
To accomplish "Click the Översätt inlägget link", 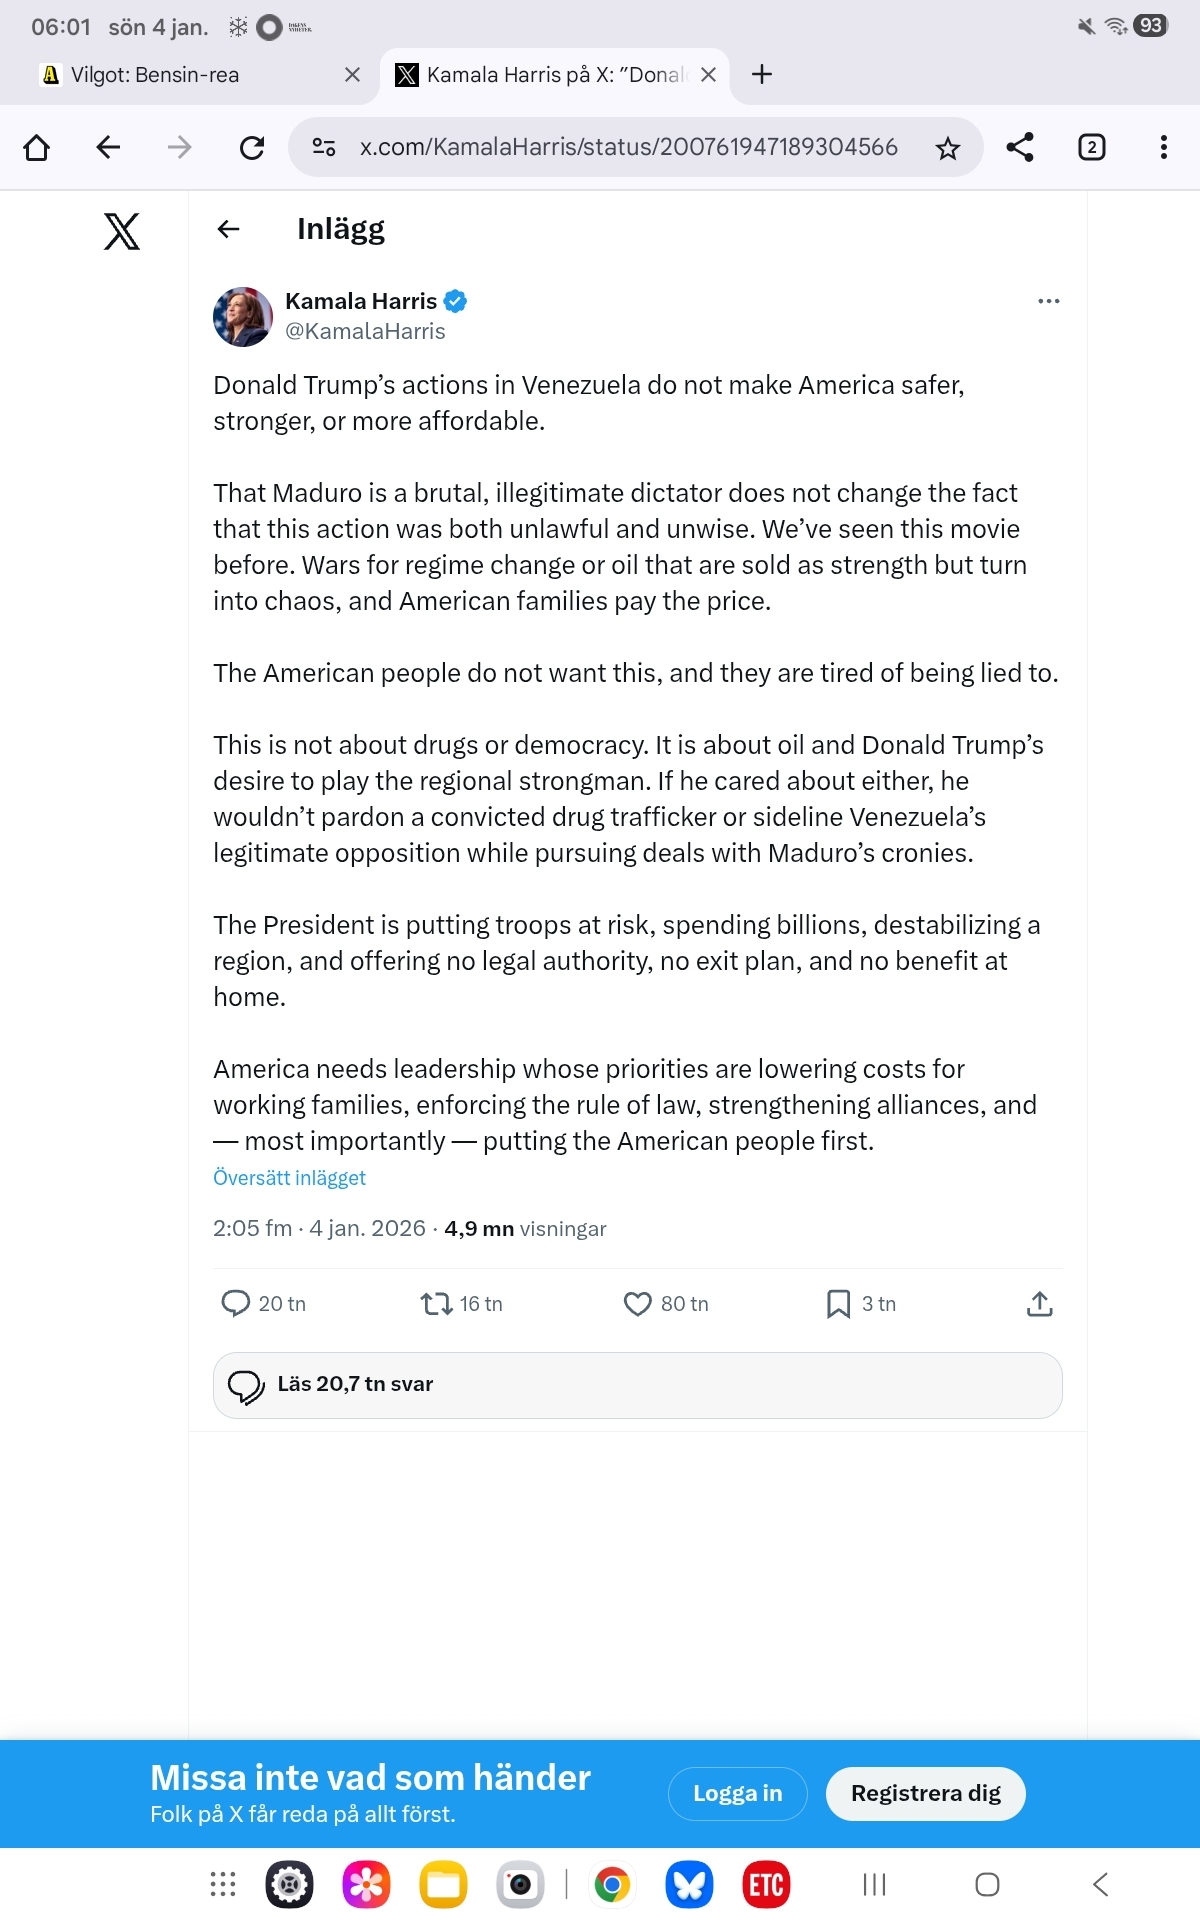I will 289,1177.
